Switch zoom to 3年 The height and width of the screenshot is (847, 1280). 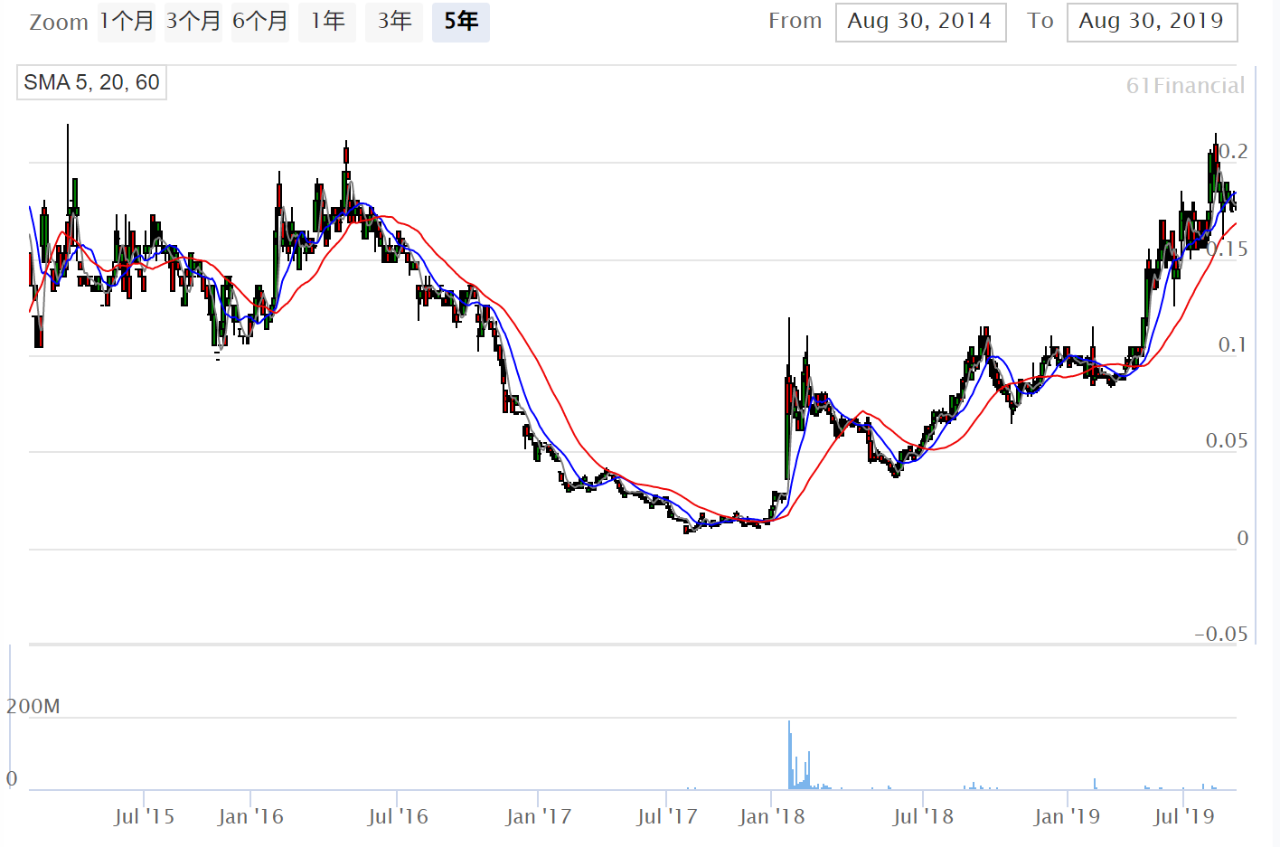coord(394,22)
